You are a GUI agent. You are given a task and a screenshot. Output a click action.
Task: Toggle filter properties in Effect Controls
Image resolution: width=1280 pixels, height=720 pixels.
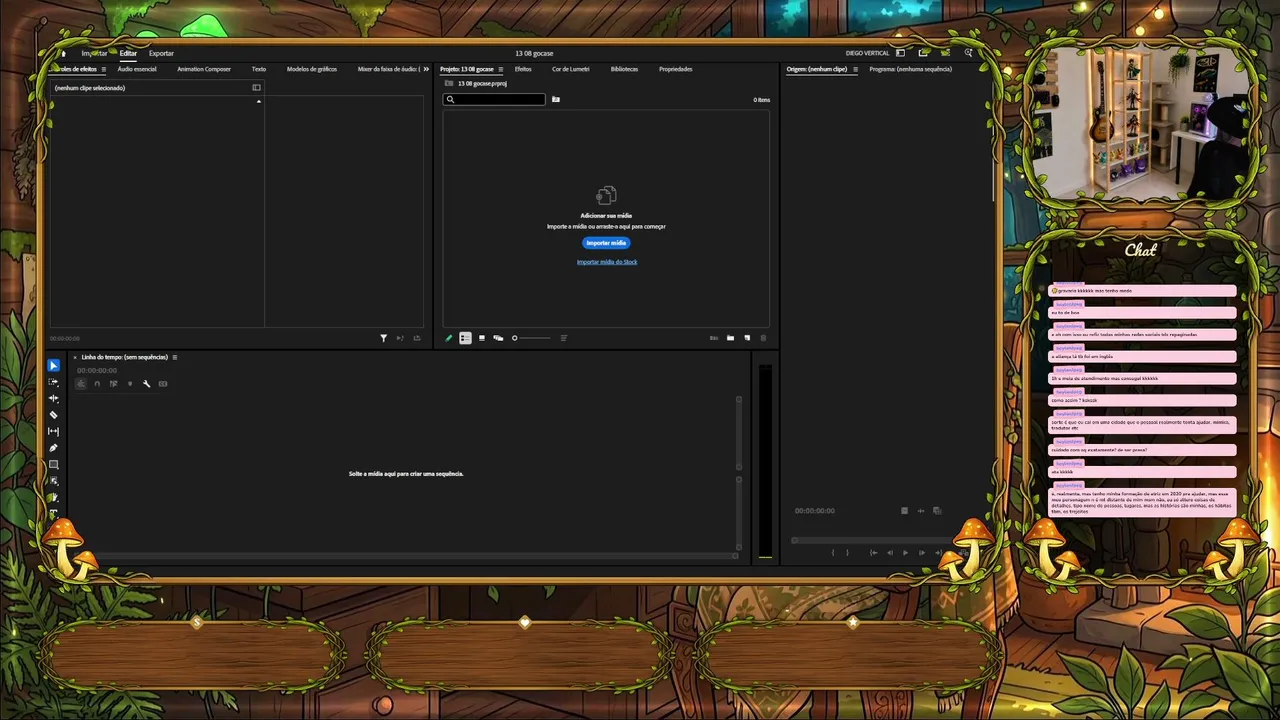(x=383, y=338)
